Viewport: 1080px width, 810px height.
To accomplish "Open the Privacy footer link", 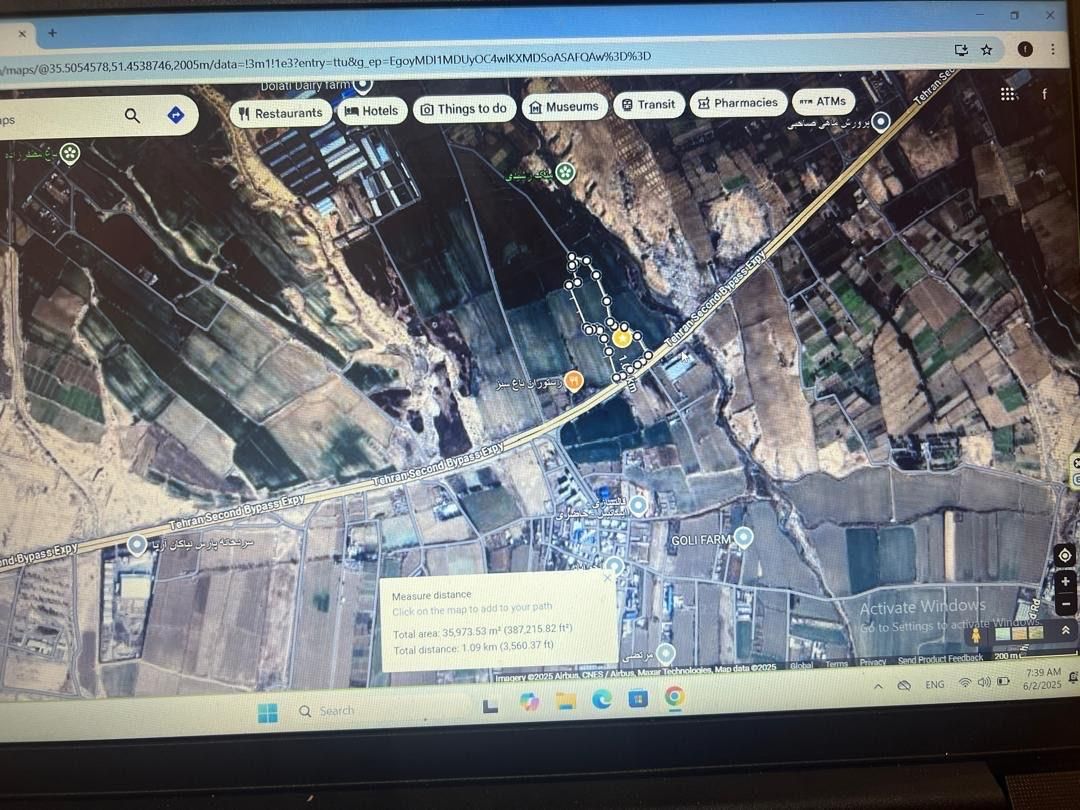I will coord(873,662).
